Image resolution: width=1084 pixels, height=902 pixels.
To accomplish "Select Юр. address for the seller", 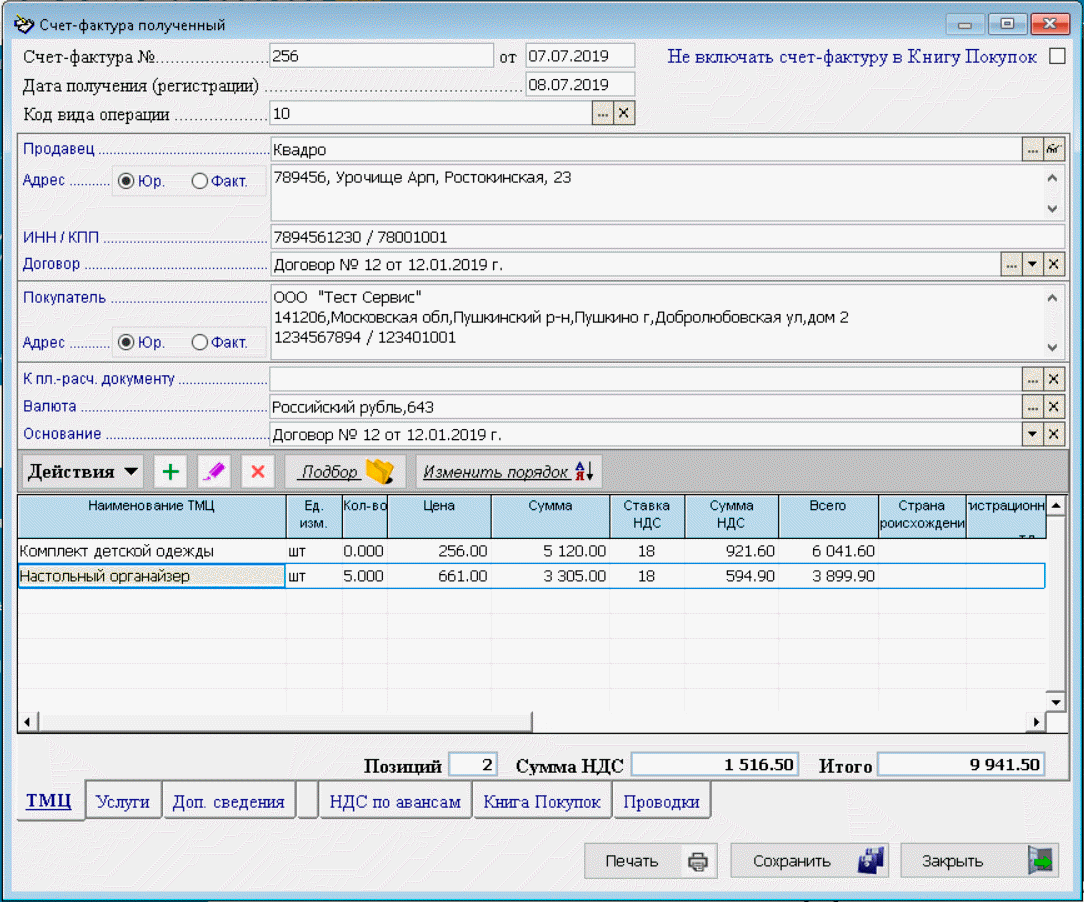I will tap(126, 181).
